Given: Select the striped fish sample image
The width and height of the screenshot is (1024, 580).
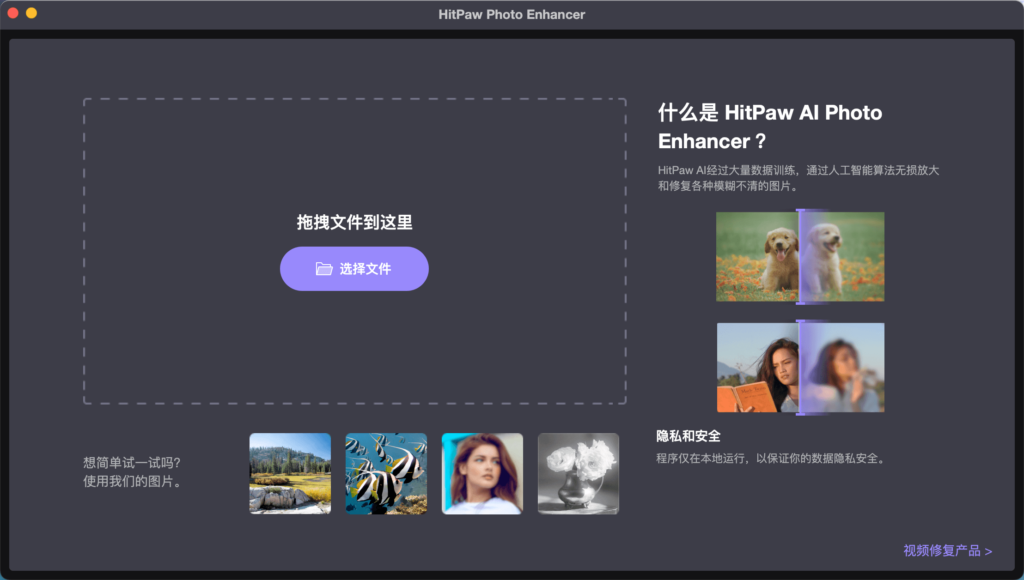Looking at the screenshot, I should [386, 474].
